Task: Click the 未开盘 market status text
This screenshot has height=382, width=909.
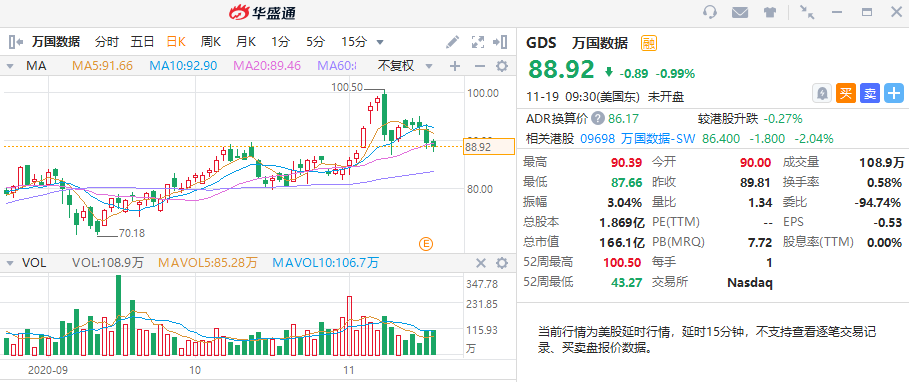Action: tap(666, 97)
